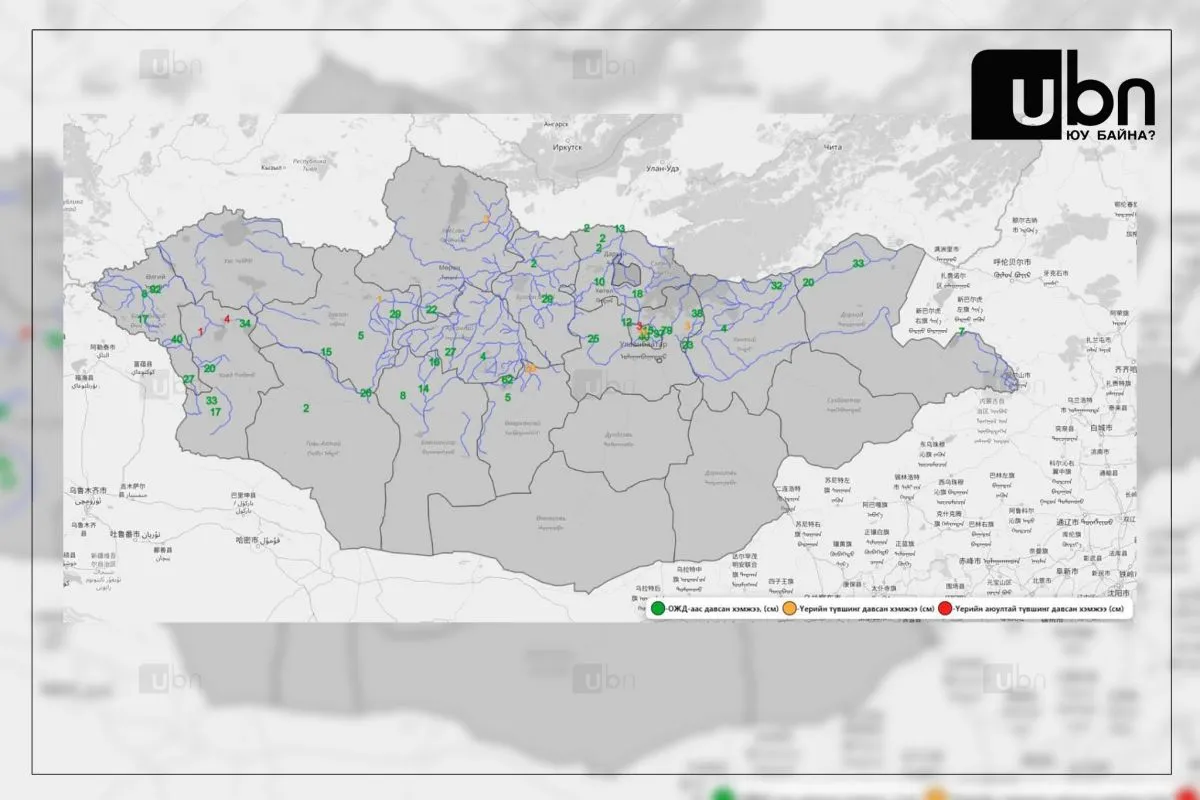Click the orange legend circle for Үерийн түвшинг давсан
The height and width of the screenshot is (800, 1200).
pos(789,608)
